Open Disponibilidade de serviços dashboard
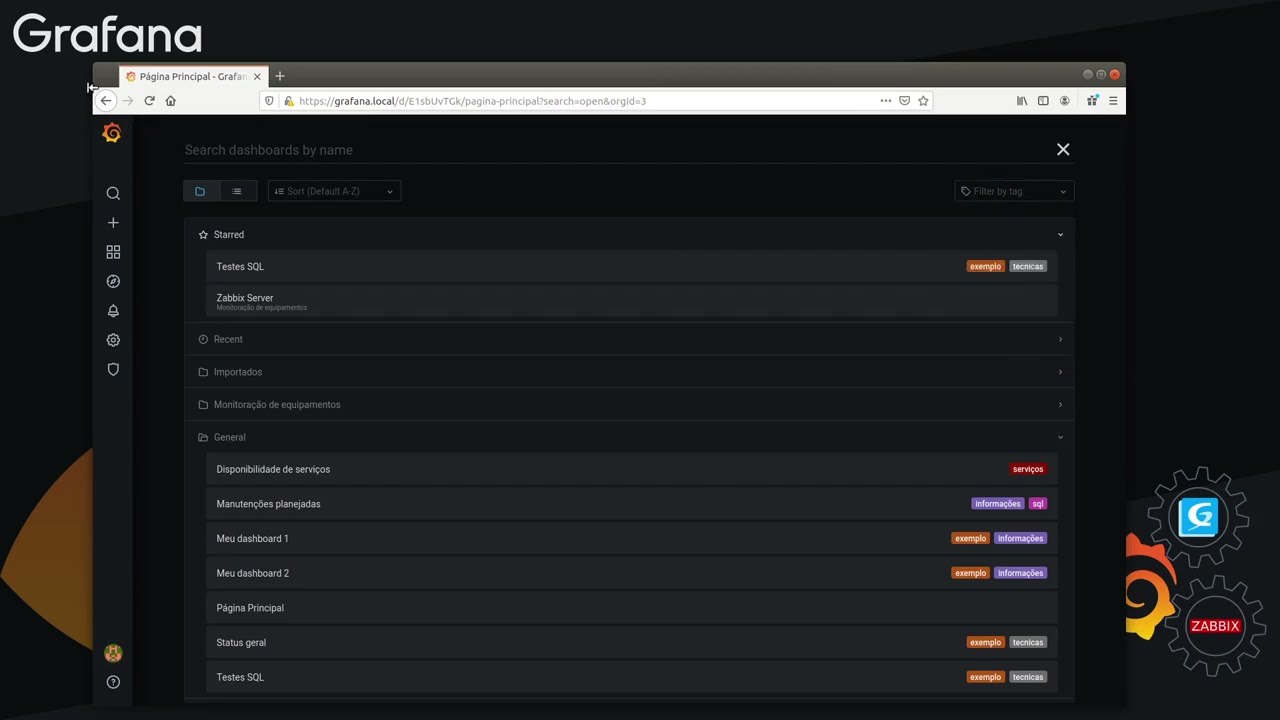 tap(631, 469)
